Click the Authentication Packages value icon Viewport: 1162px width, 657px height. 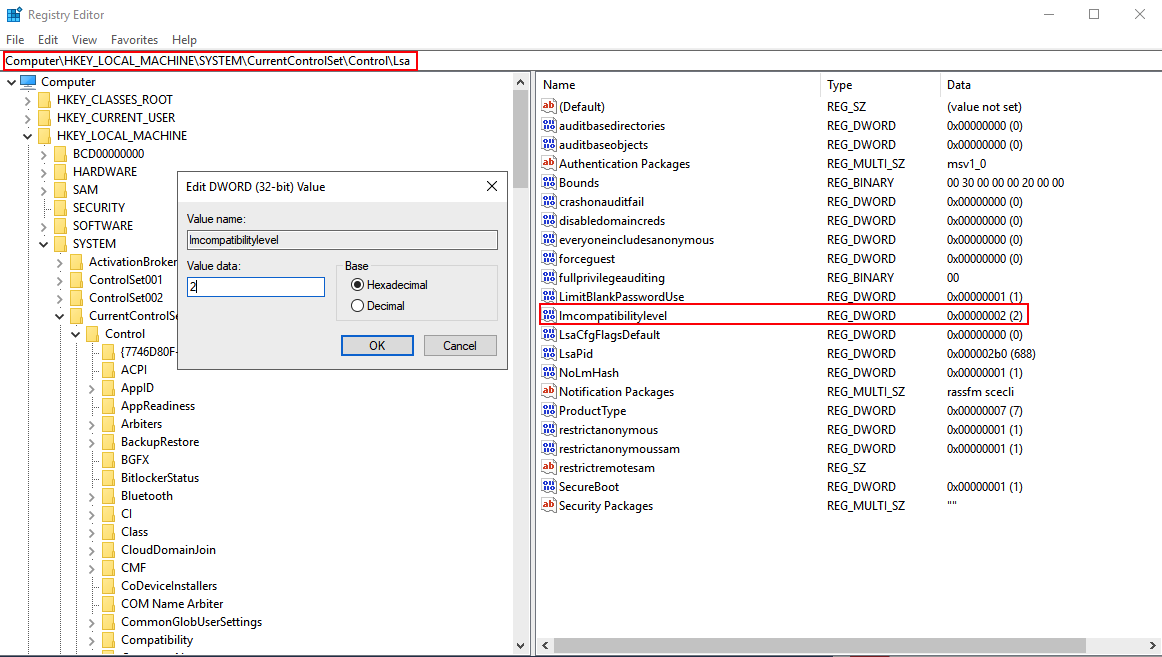coord(548,163)
